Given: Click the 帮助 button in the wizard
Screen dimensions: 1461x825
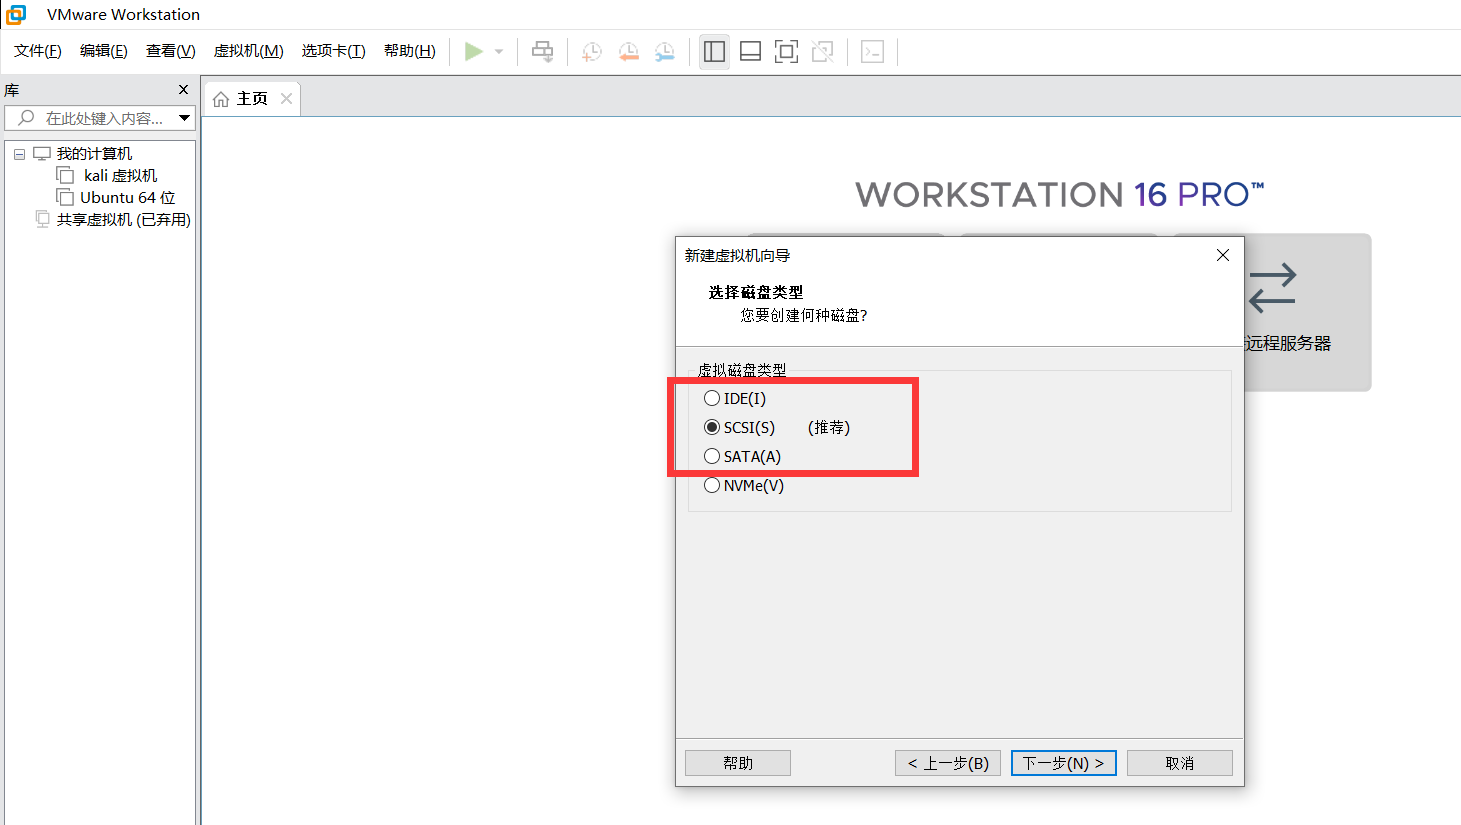Looking at the screenshot, I should [x=738, y=763].
